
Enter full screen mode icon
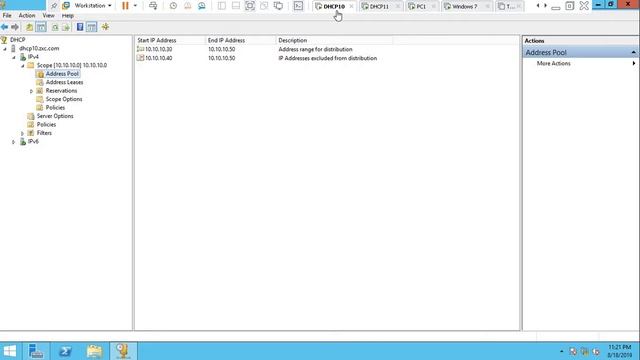(250, 6)
